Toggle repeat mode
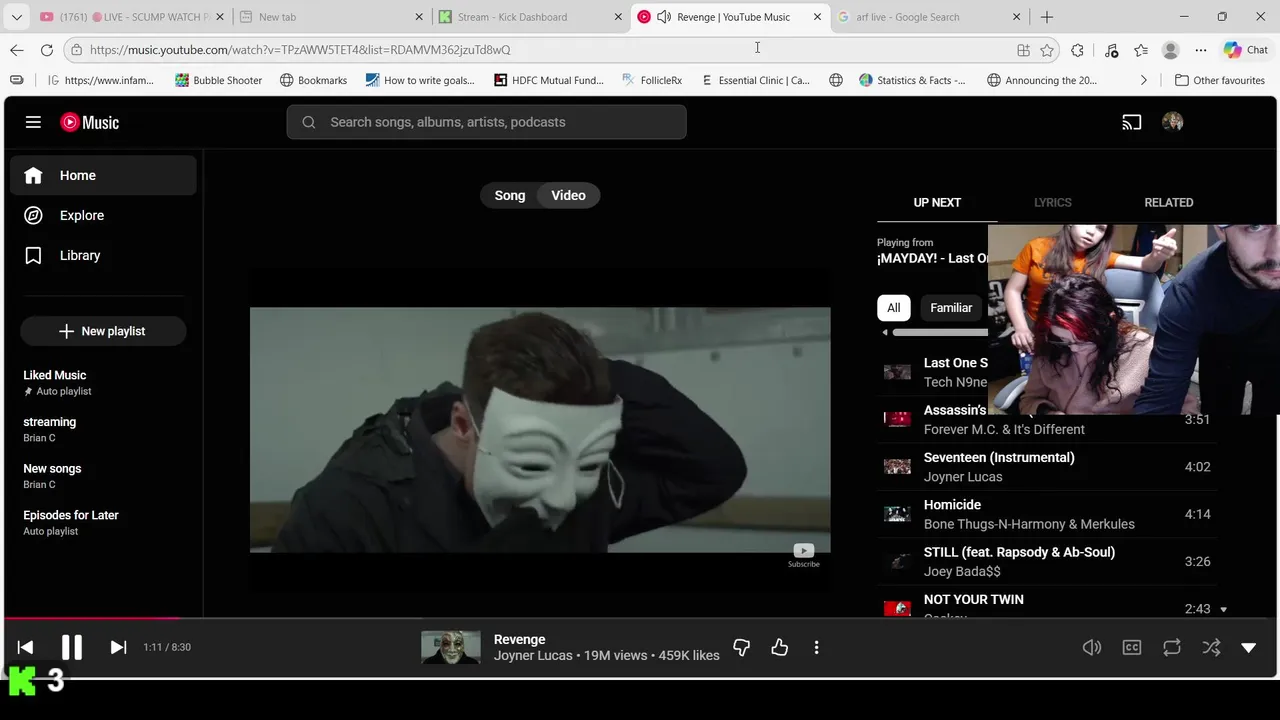 [1172, 648]
